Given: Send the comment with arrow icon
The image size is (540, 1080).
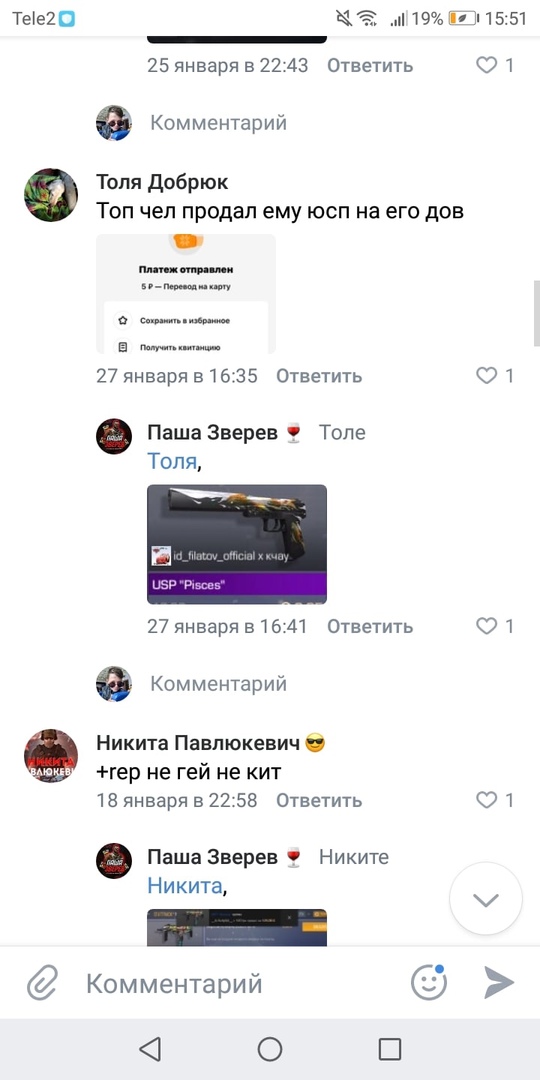Looking at the screenshot, I should [499, 982].
